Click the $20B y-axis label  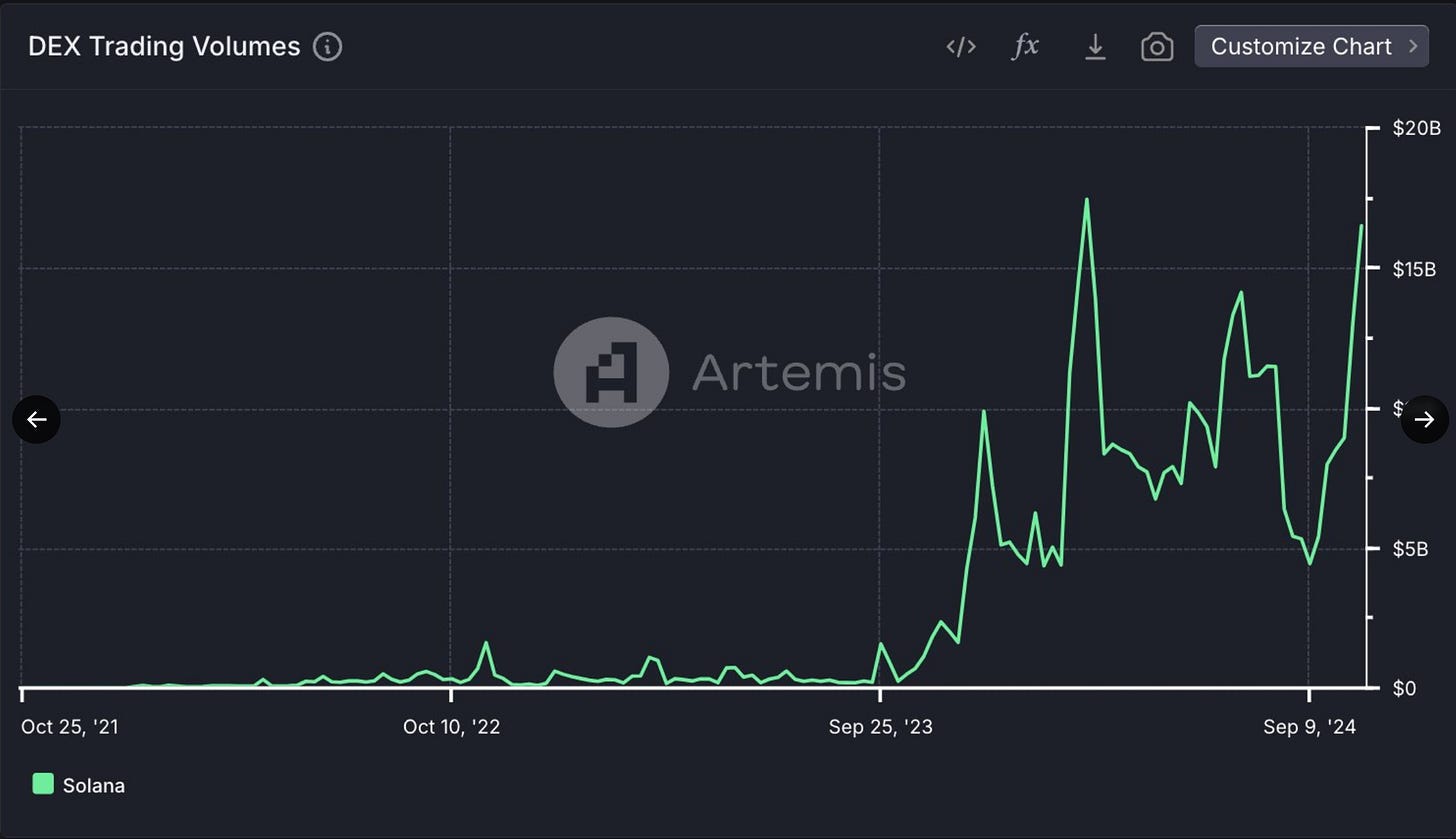pyautogui.click(x=1416, y=128)
